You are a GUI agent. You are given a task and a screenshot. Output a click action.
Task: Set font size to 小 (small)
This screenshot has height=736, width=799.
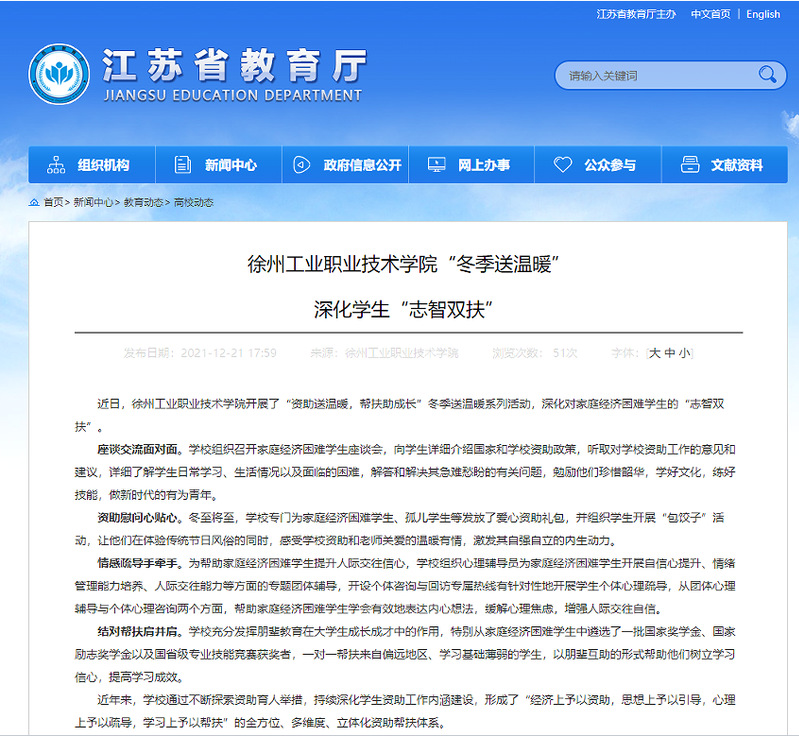684,353
